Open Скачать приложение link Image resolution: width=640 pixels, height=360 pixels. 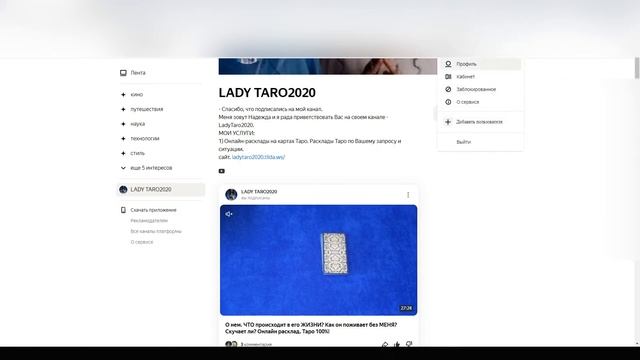(x=153, y=210)
